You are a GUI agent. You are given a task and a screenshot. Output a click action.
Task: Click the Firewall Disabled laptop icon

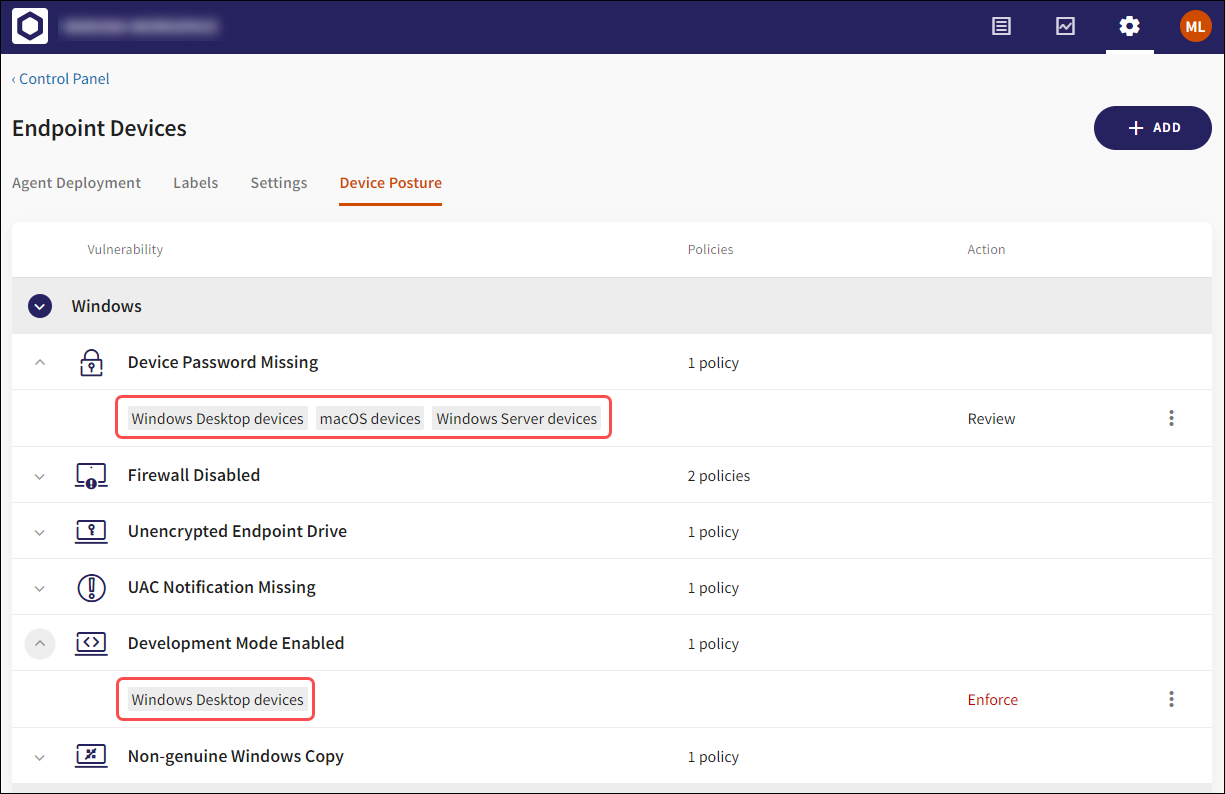(91, 476)
